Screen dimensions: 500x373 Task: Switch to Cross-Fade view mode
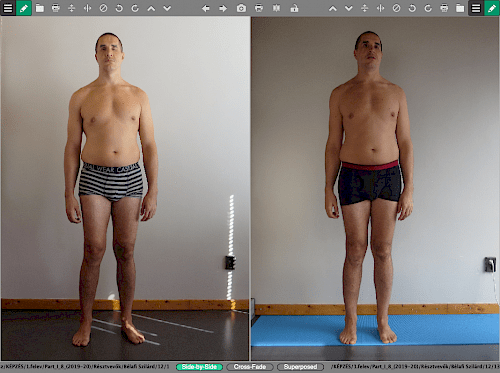tap(250, 367)
